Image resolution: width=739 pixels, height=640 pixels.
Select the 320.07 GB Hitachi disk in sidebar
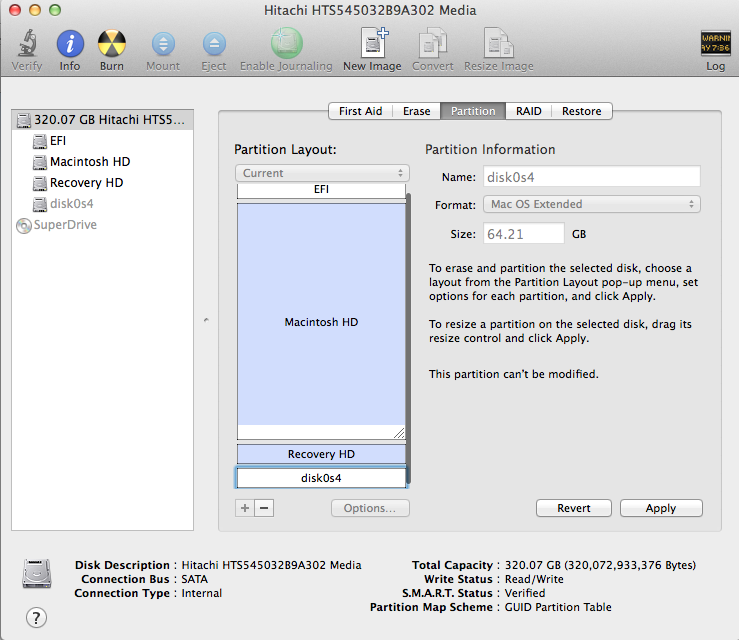coord(102,120)
